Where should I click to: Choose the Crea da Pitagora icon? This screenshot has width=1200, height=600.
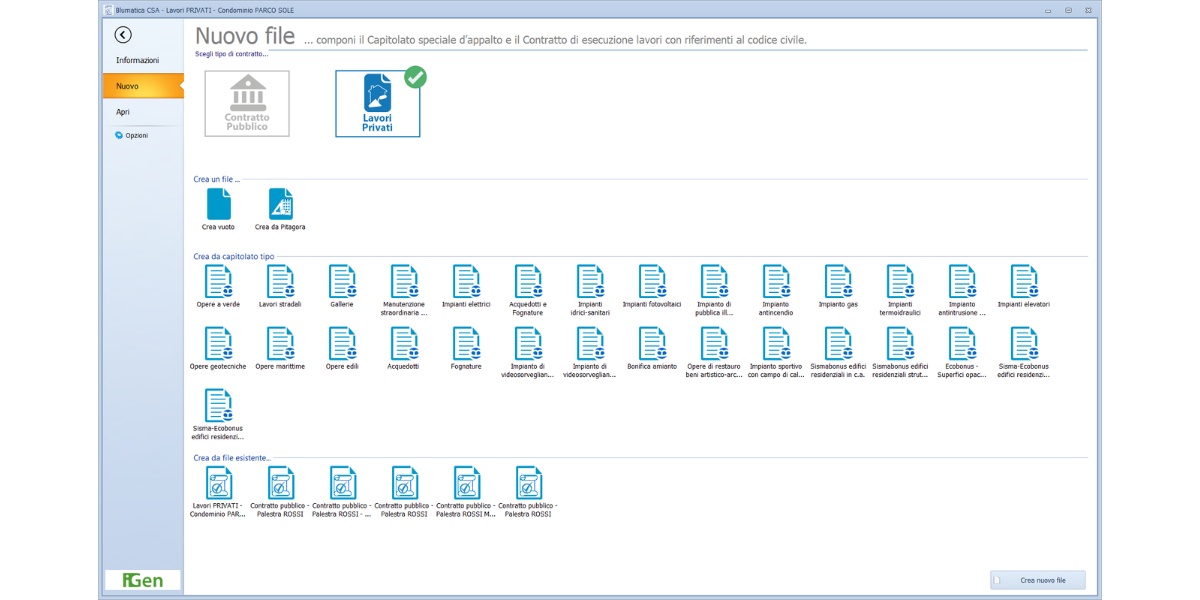click(x=281, y=205)
